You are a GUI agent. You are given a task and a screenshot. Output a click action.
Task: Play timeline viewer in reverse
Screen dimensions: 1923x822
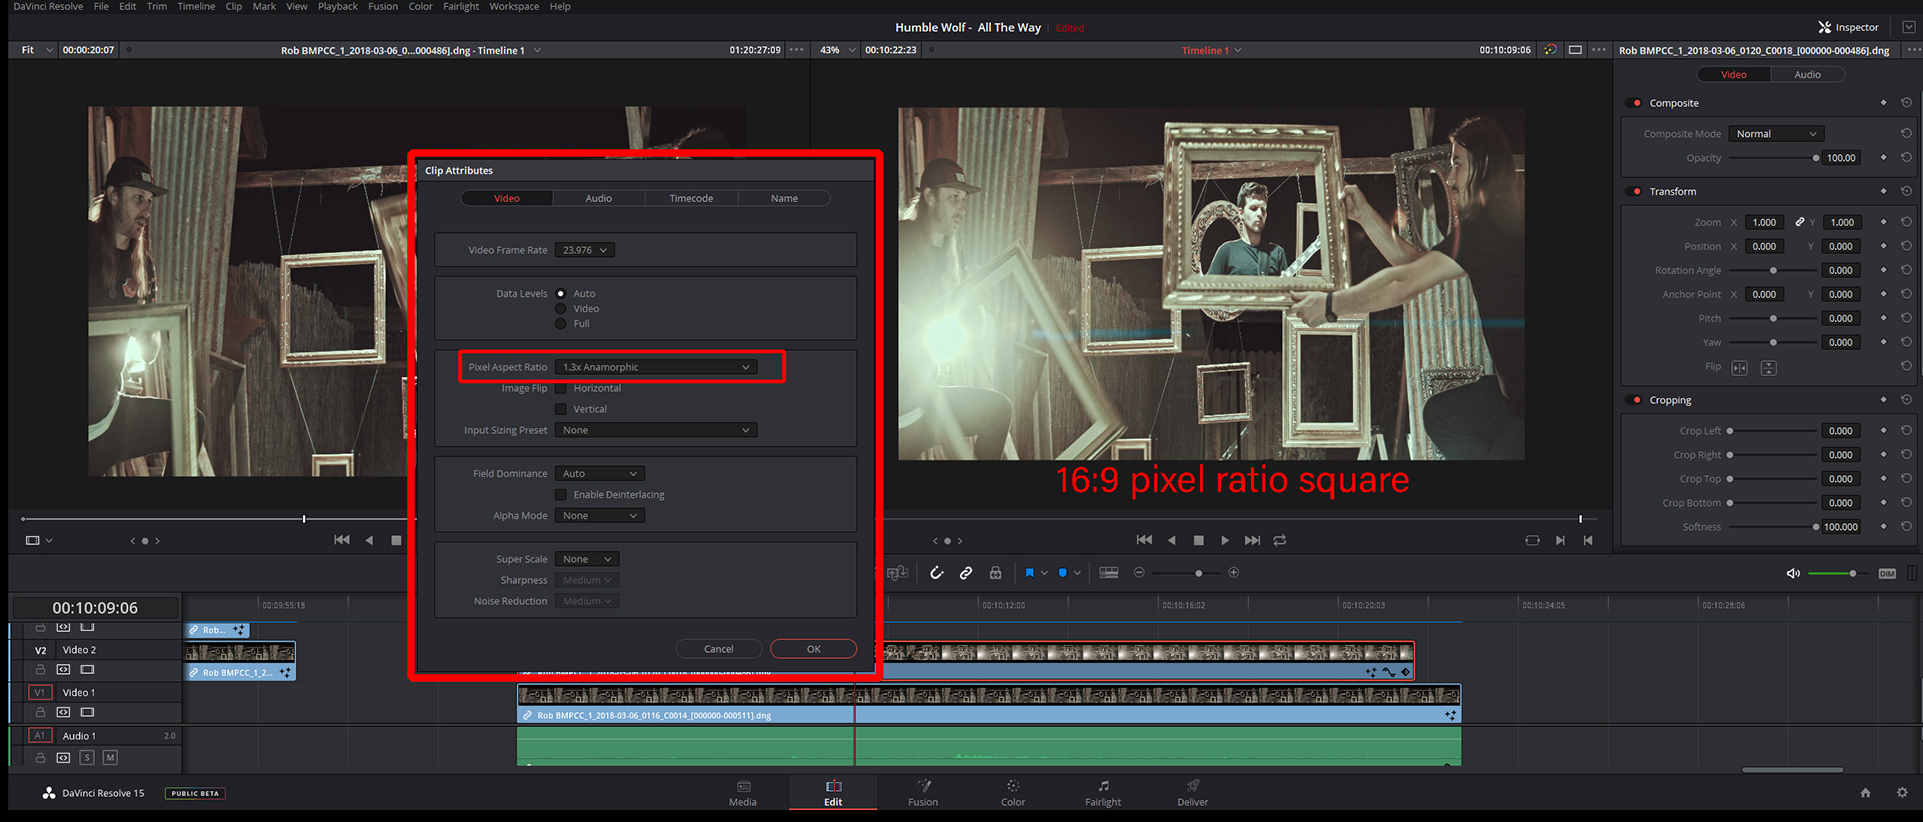coord(1172,540)
